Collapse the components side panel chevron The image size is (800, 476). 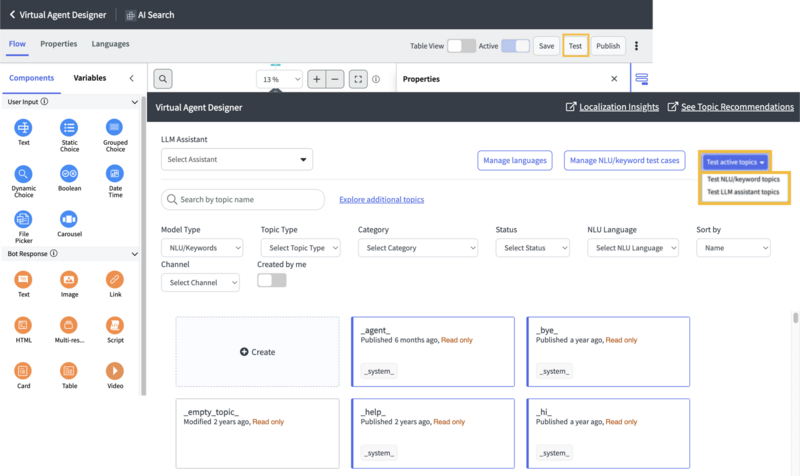[132, 78]
